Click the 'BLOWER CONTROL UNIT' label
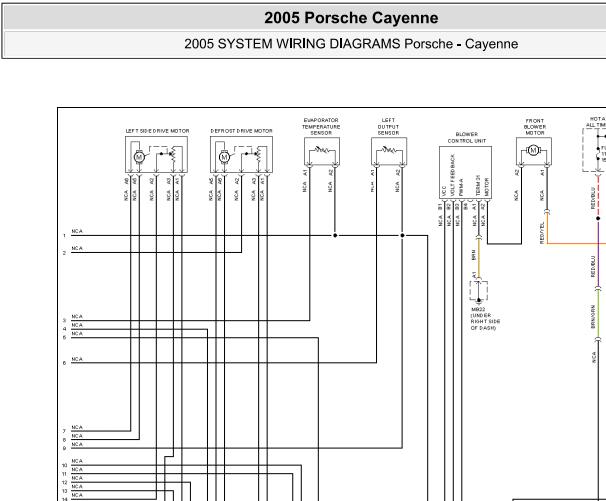 pyautogui.click(x=466, y=138)
